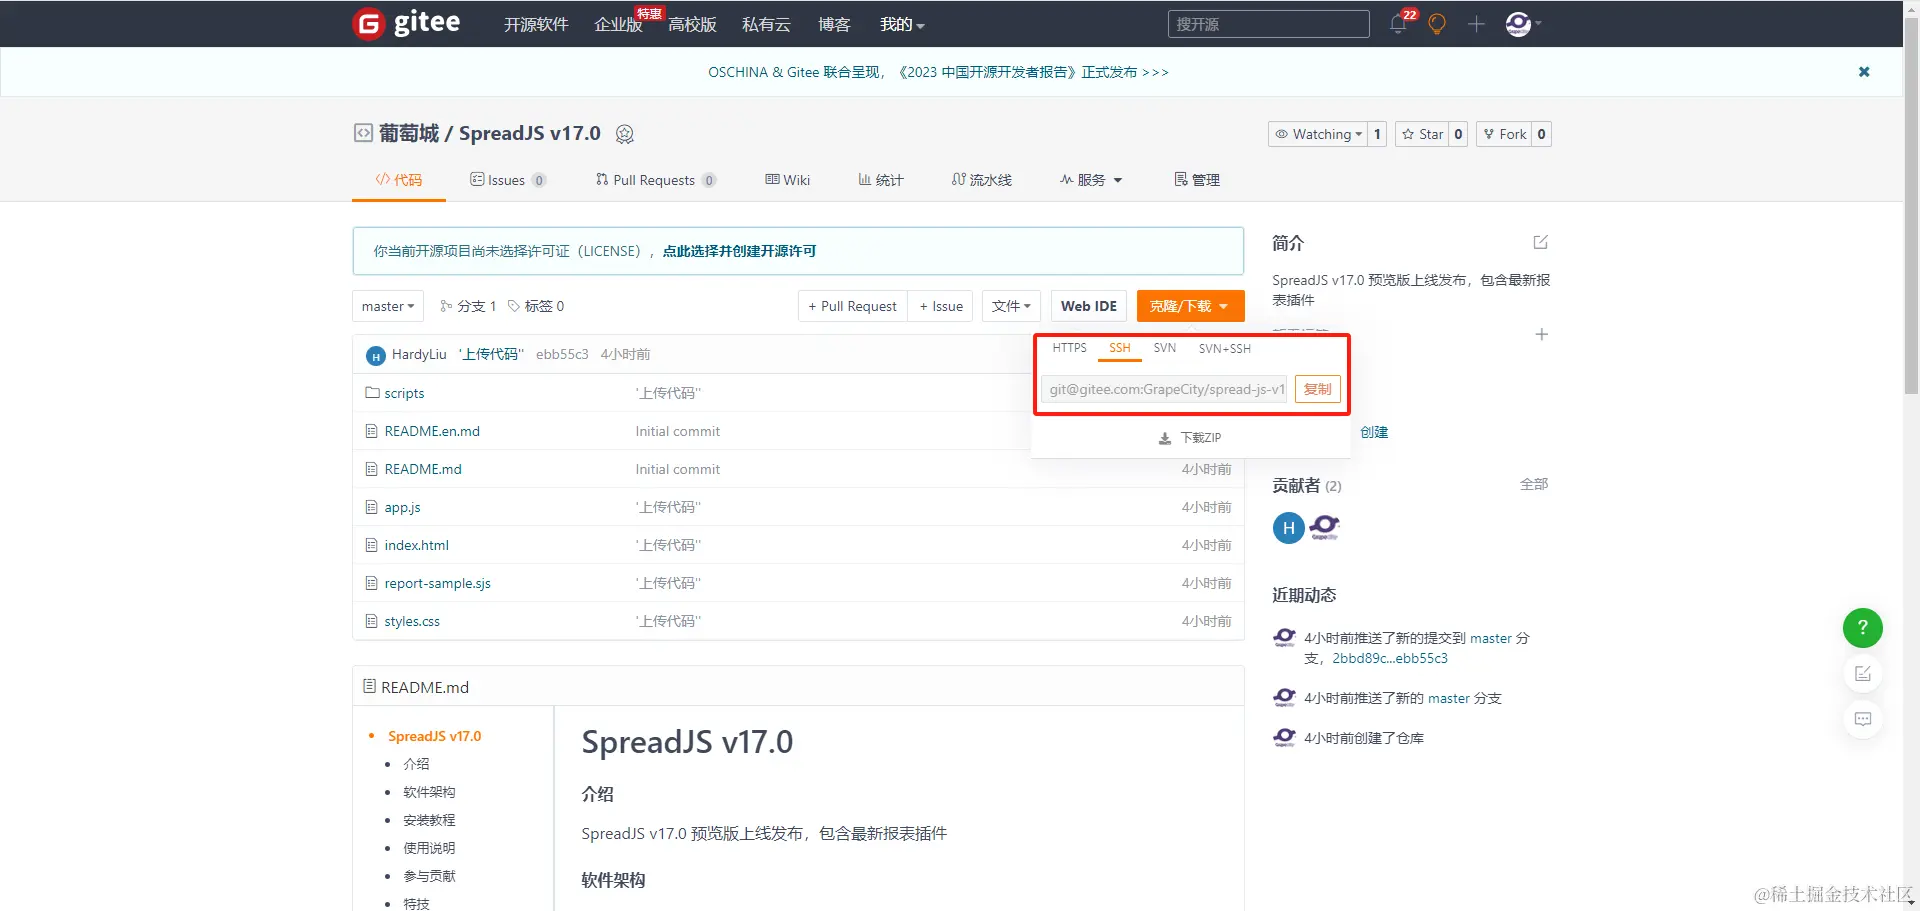Click the Gitee logo in the header

407,23
